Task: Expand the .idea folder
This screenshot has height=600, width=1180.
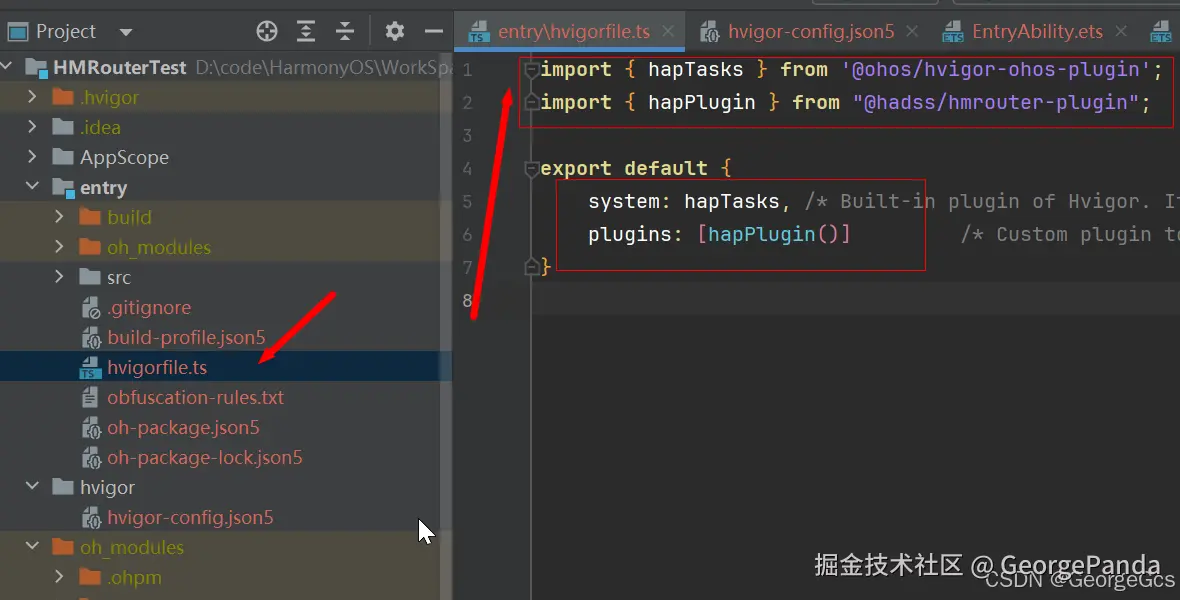Action: [32, 126]
